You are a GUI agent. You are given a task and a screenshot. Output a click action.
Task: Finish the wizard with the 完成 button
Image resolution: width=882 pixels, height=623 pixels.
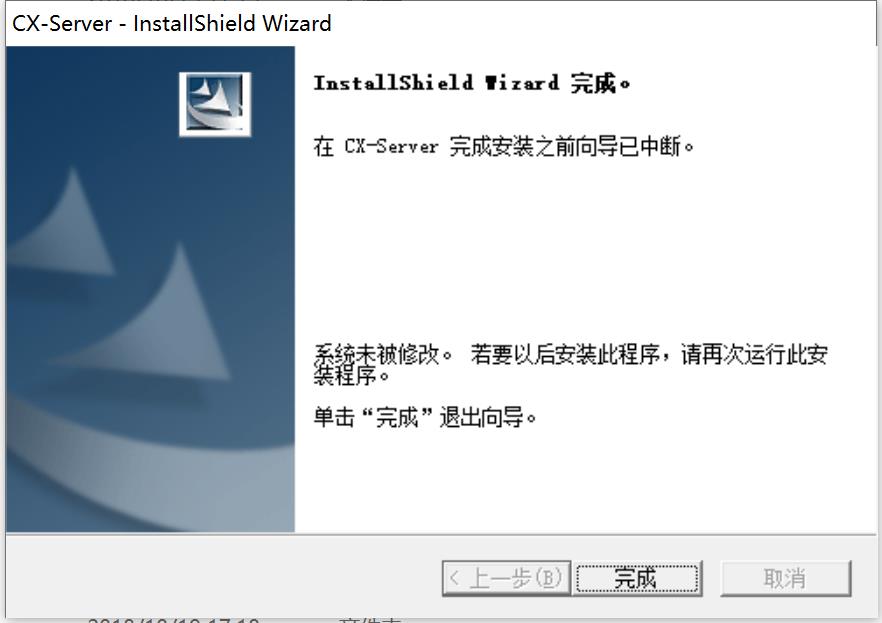637,578
